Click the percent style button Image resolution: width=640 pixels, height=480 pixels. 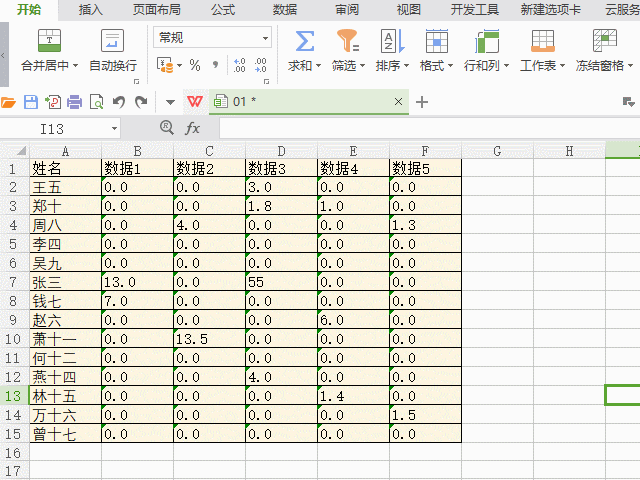point(195,65)
